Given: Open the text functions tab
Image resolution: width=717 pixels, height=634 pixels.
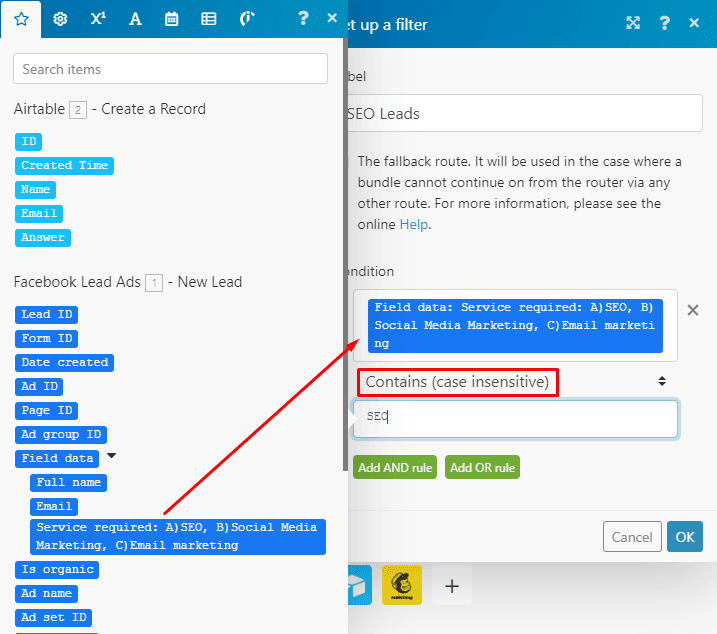Looking at the screenshot, I should (x=135, y=19).
